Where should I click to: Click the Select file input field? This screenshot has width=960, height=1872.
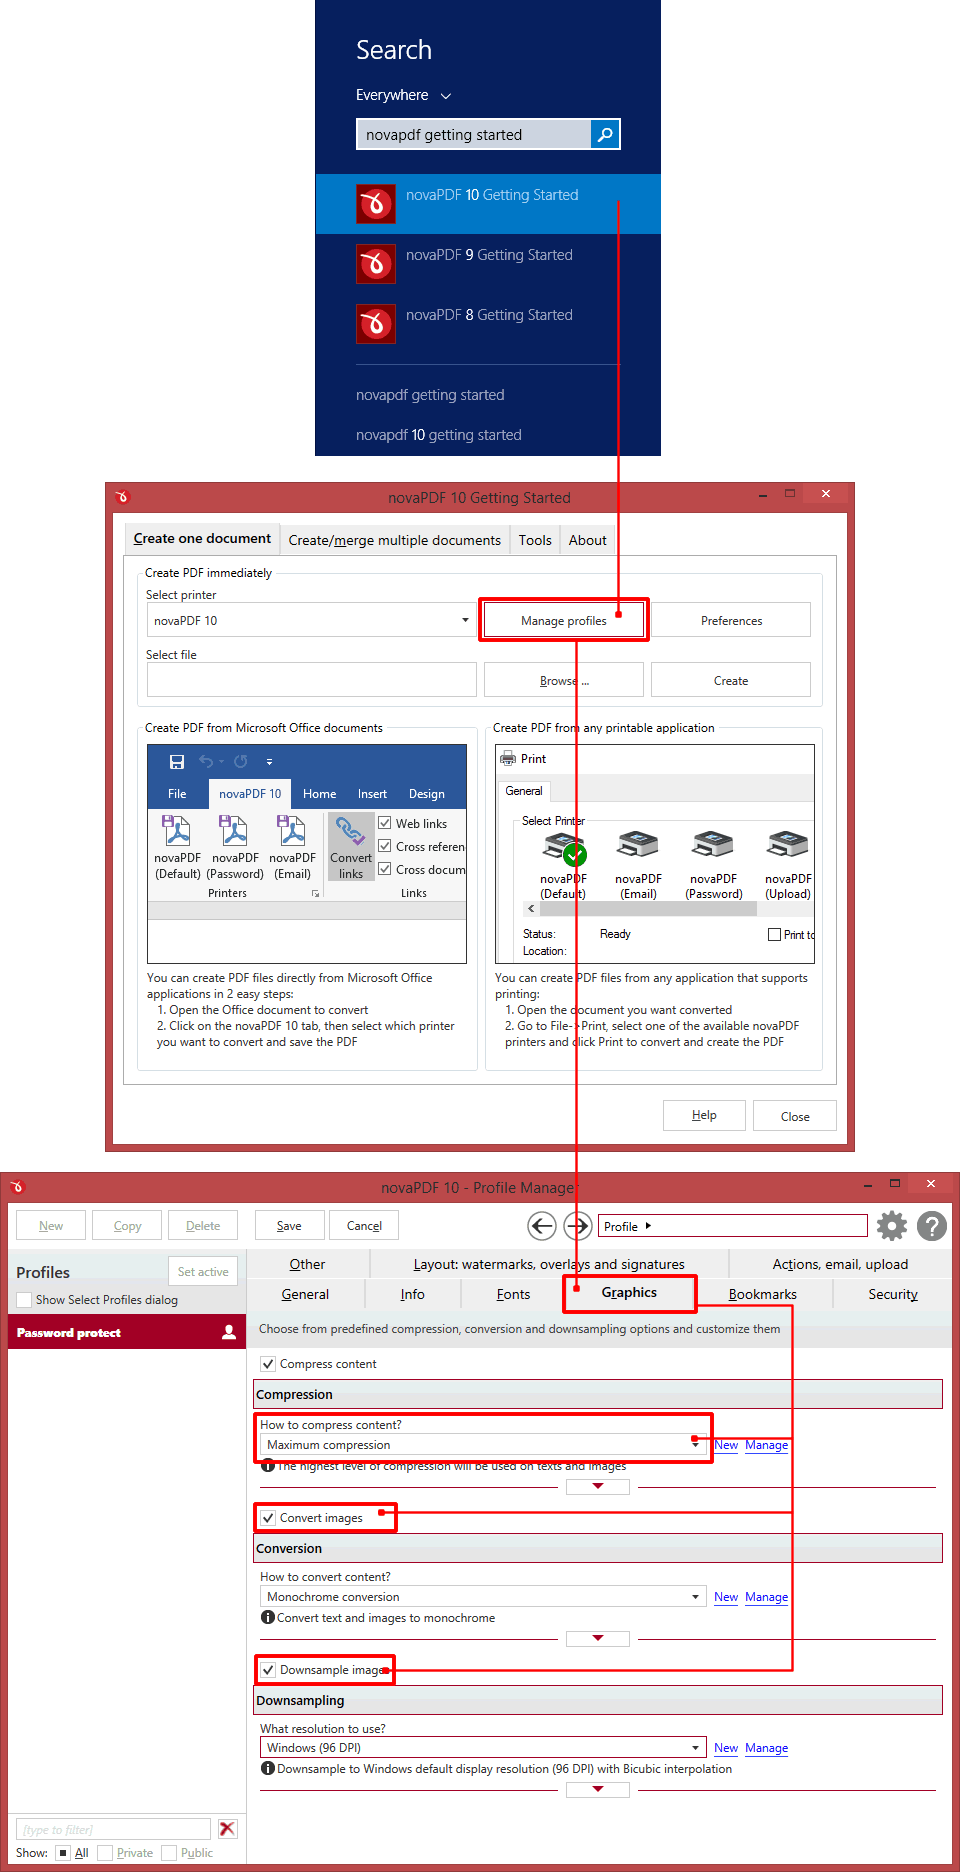[x=312, y=680]
